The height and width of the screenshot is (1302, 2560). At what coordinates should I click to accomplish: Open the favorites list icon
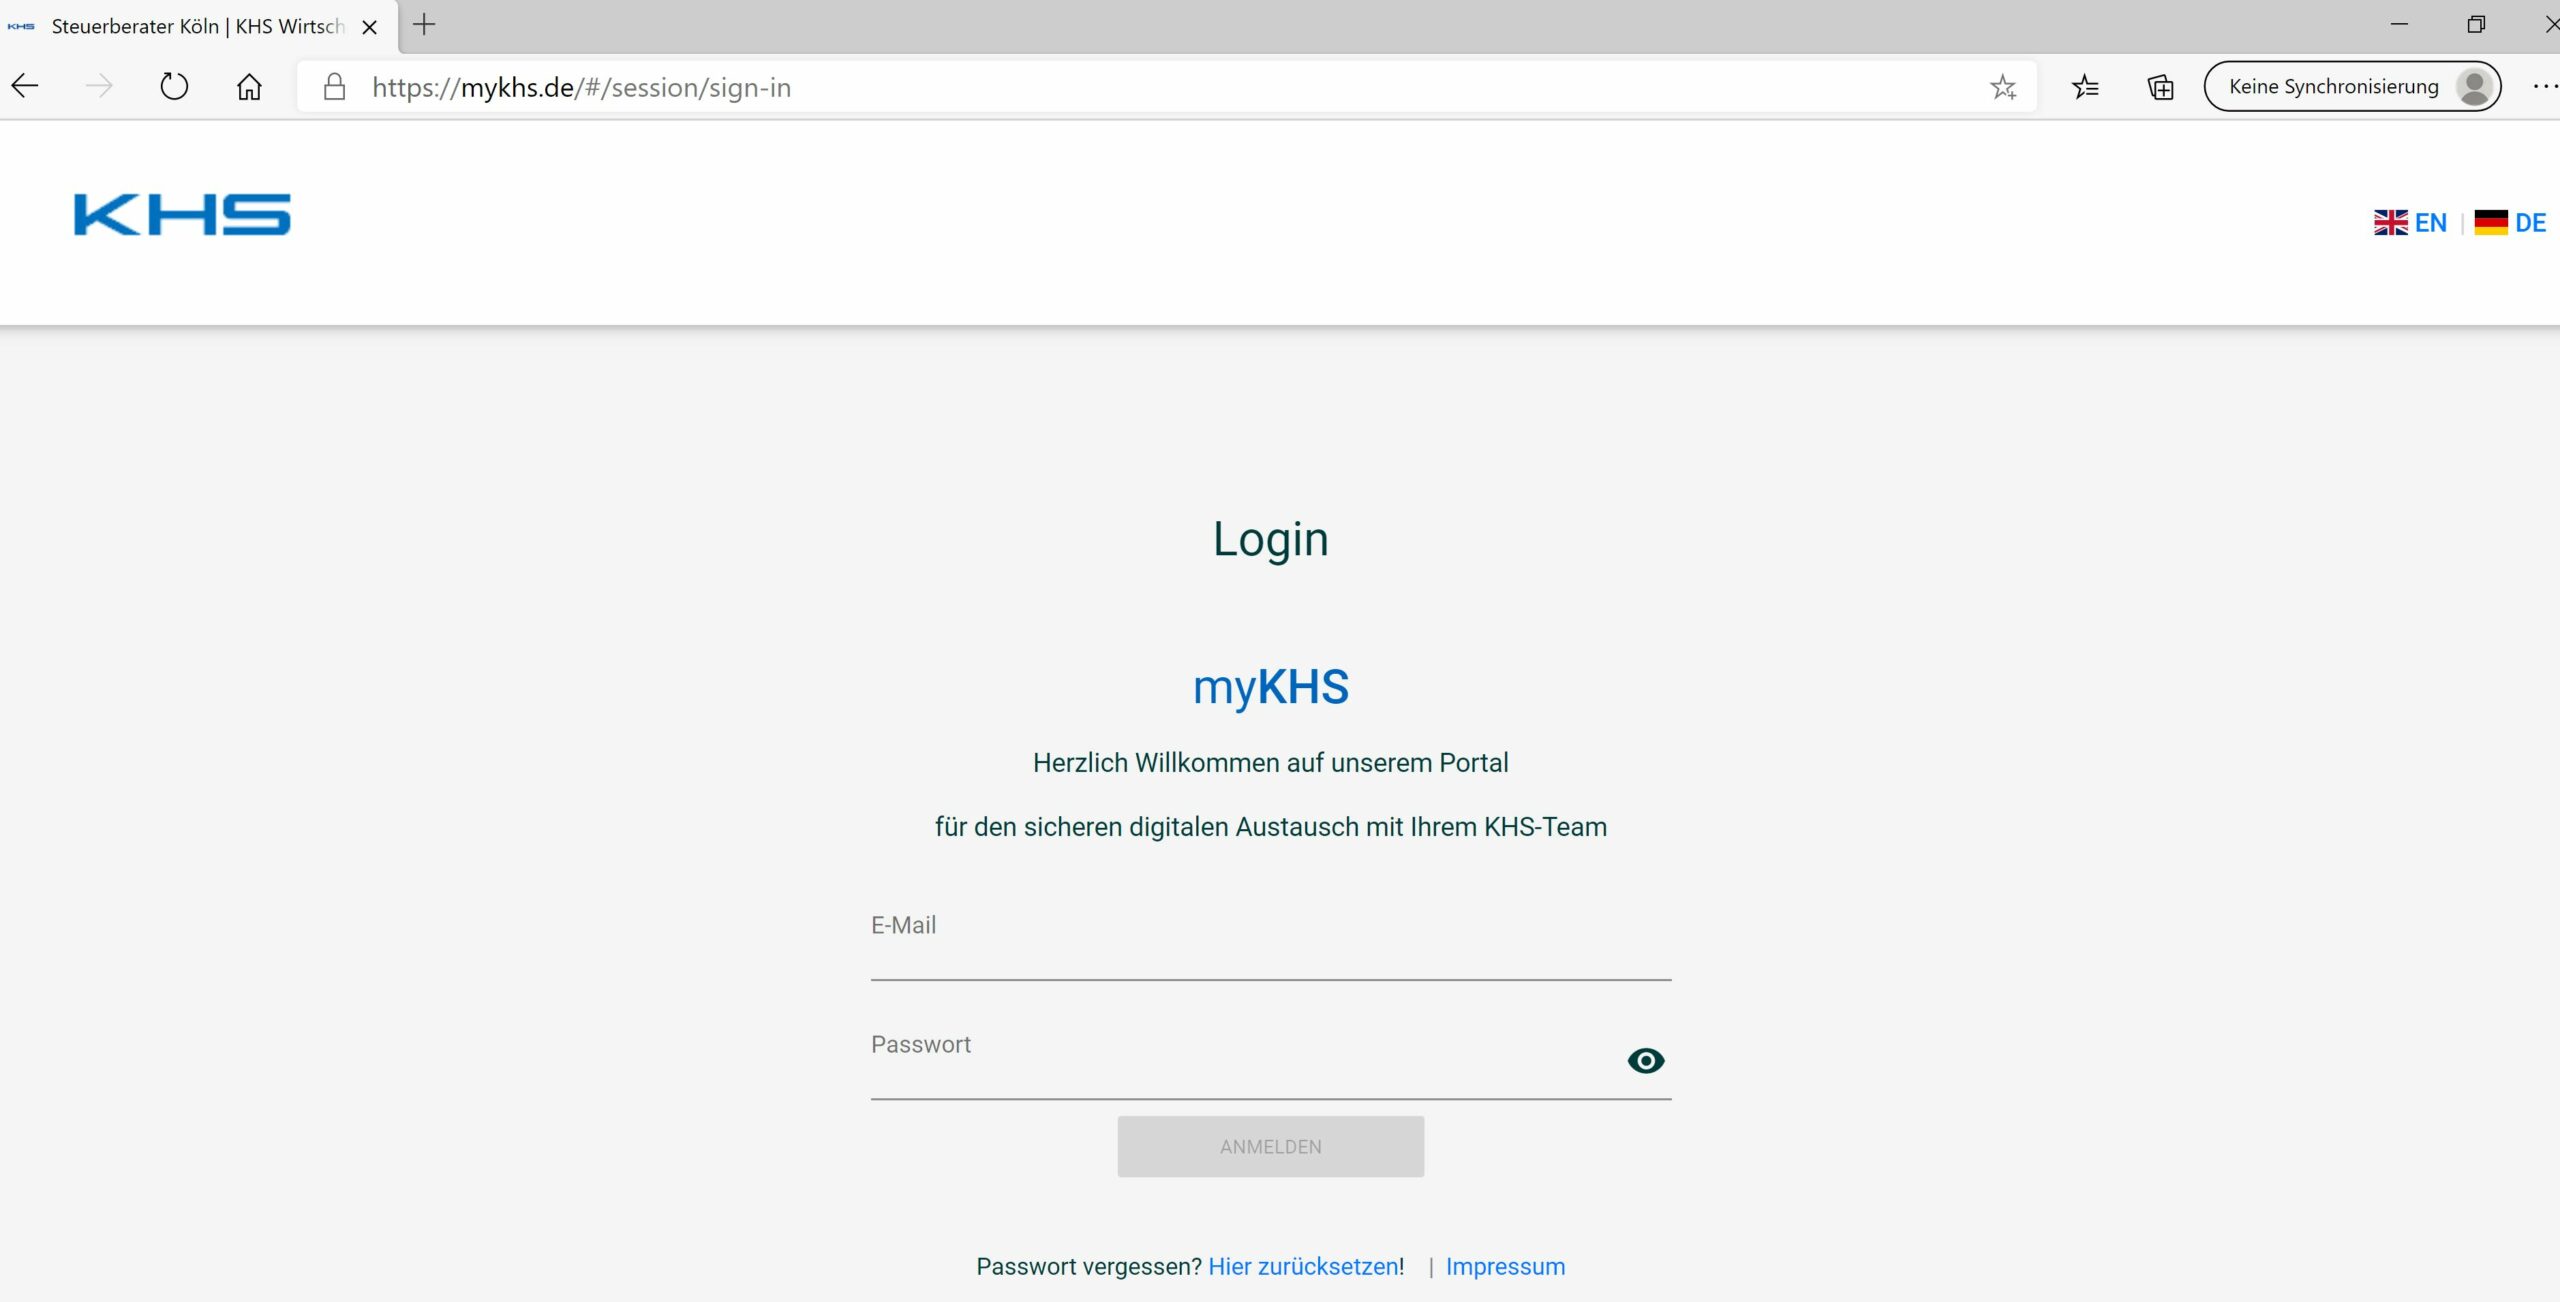pos(2085,87)
